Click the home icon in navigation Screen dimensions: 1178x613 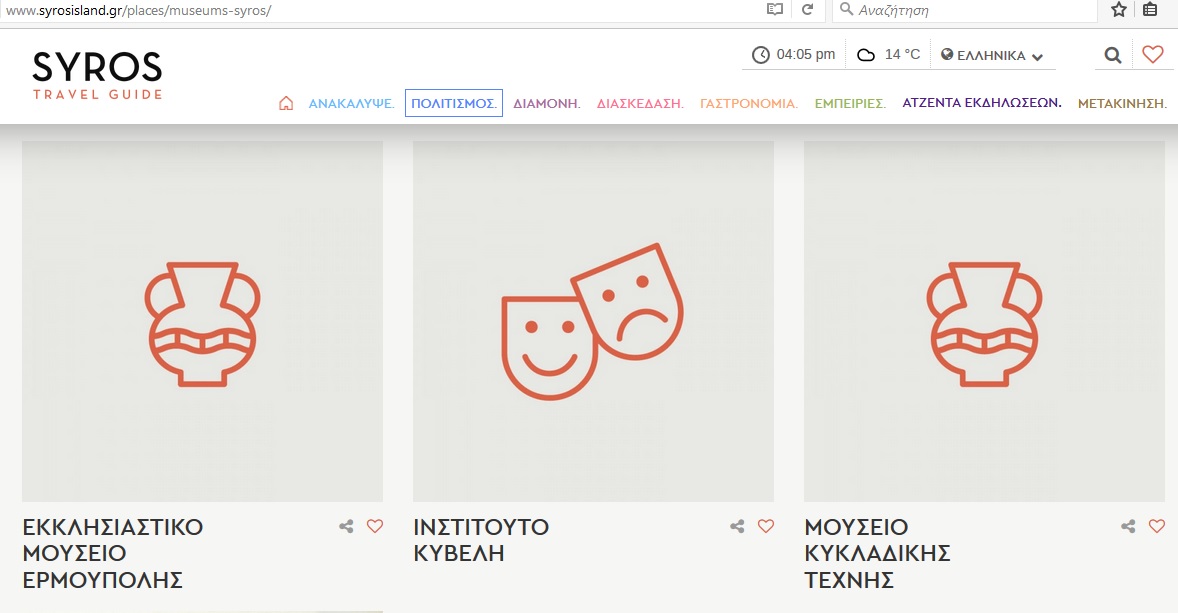[286, 103]
